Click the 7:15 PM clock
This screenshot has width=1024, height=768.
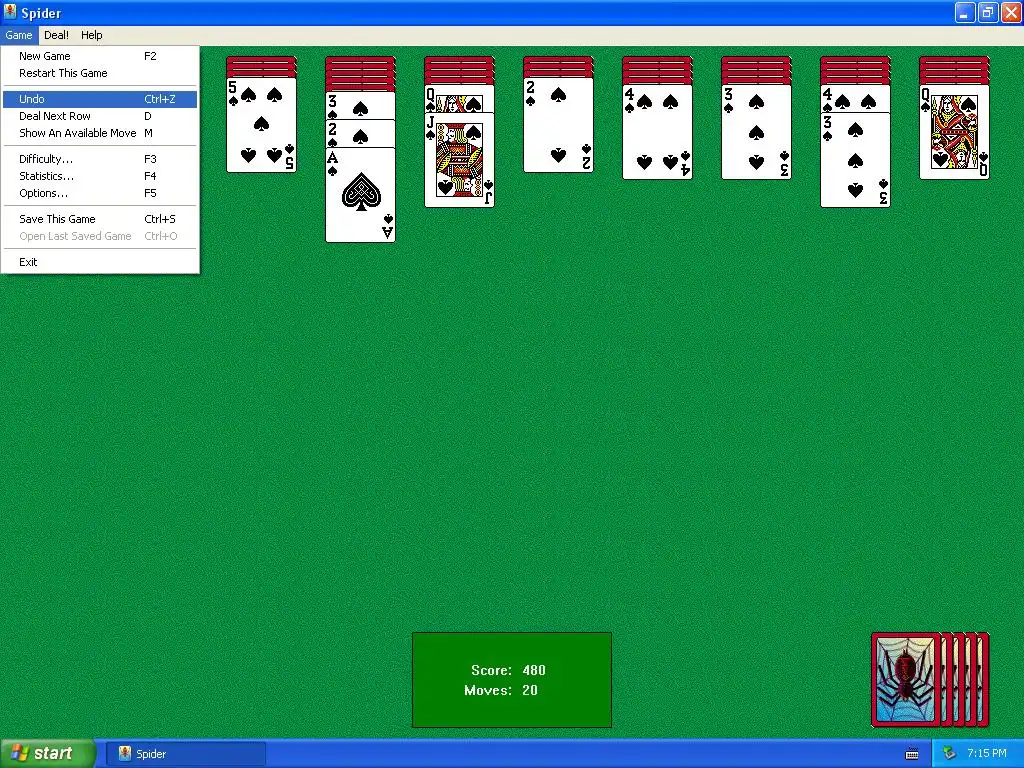coord(987,754)
